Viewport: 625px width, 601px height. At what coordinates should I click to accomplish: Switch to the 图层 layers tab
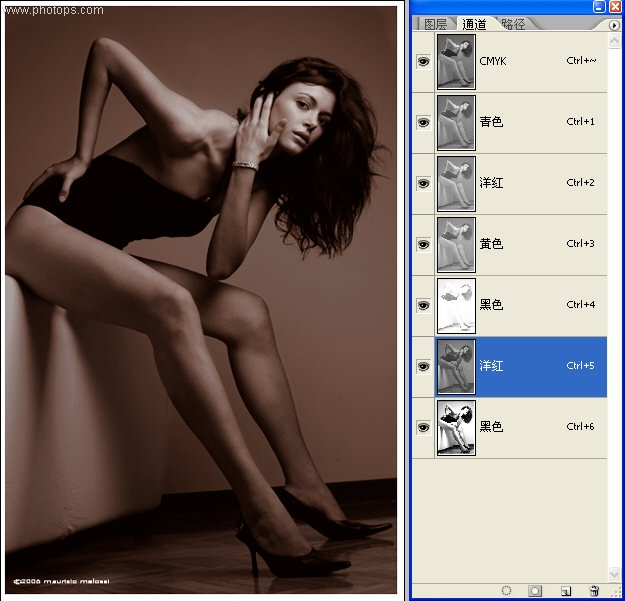435,24
